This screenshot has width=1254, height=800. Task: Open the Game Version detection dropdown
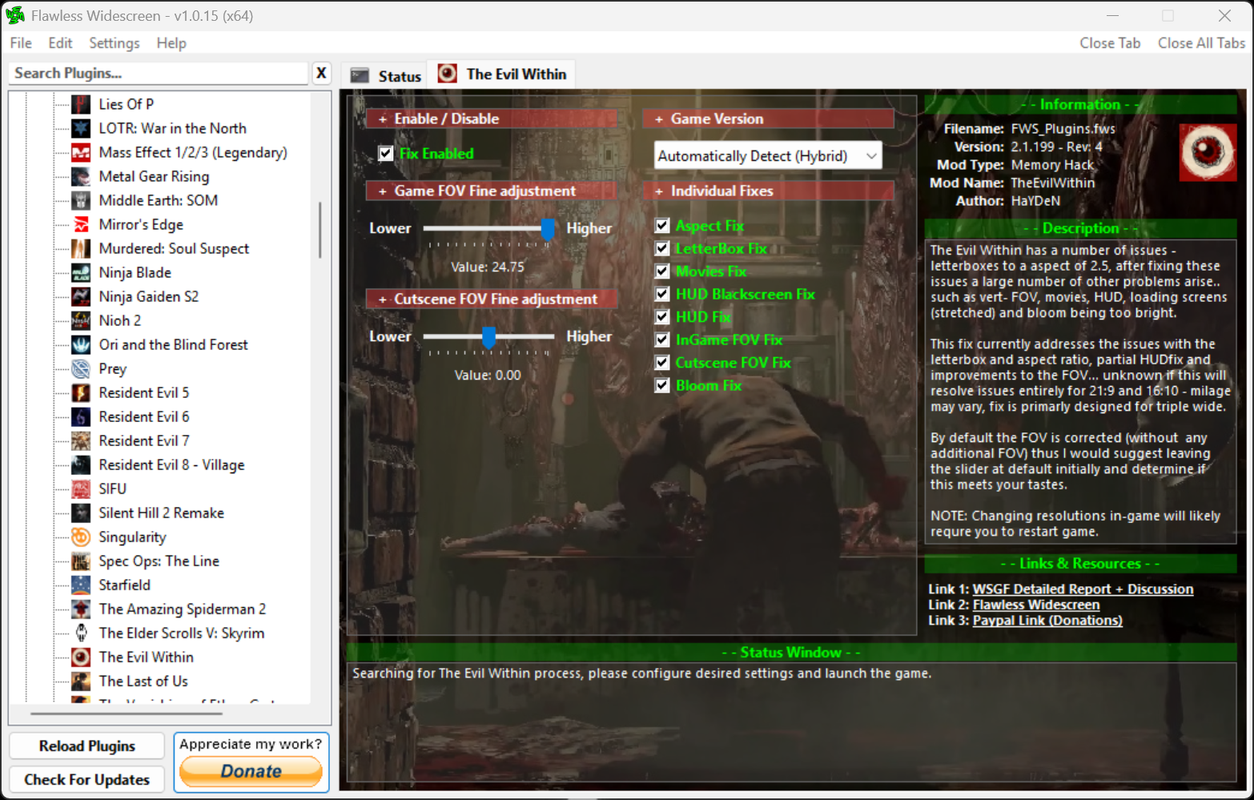(768, 156)
